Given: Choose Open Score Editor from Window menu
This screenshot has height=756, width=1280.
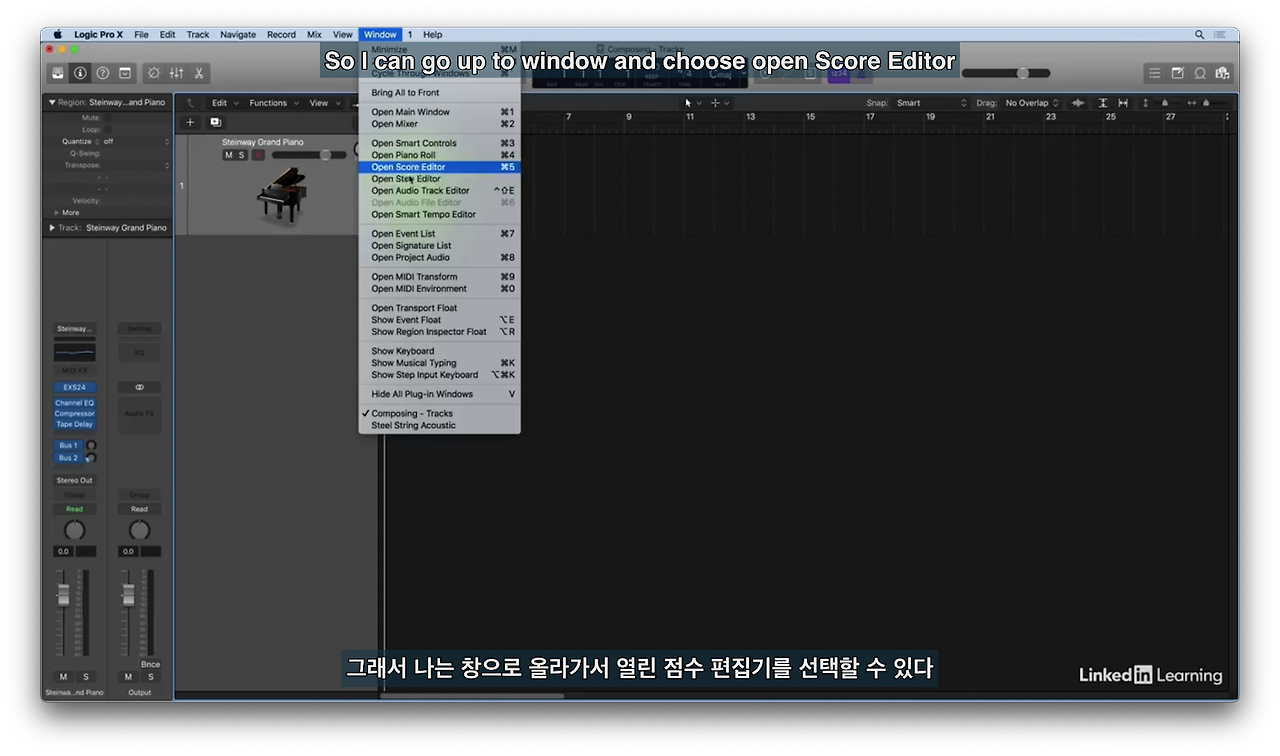Looking at the screenshot, I should (439, 167).
